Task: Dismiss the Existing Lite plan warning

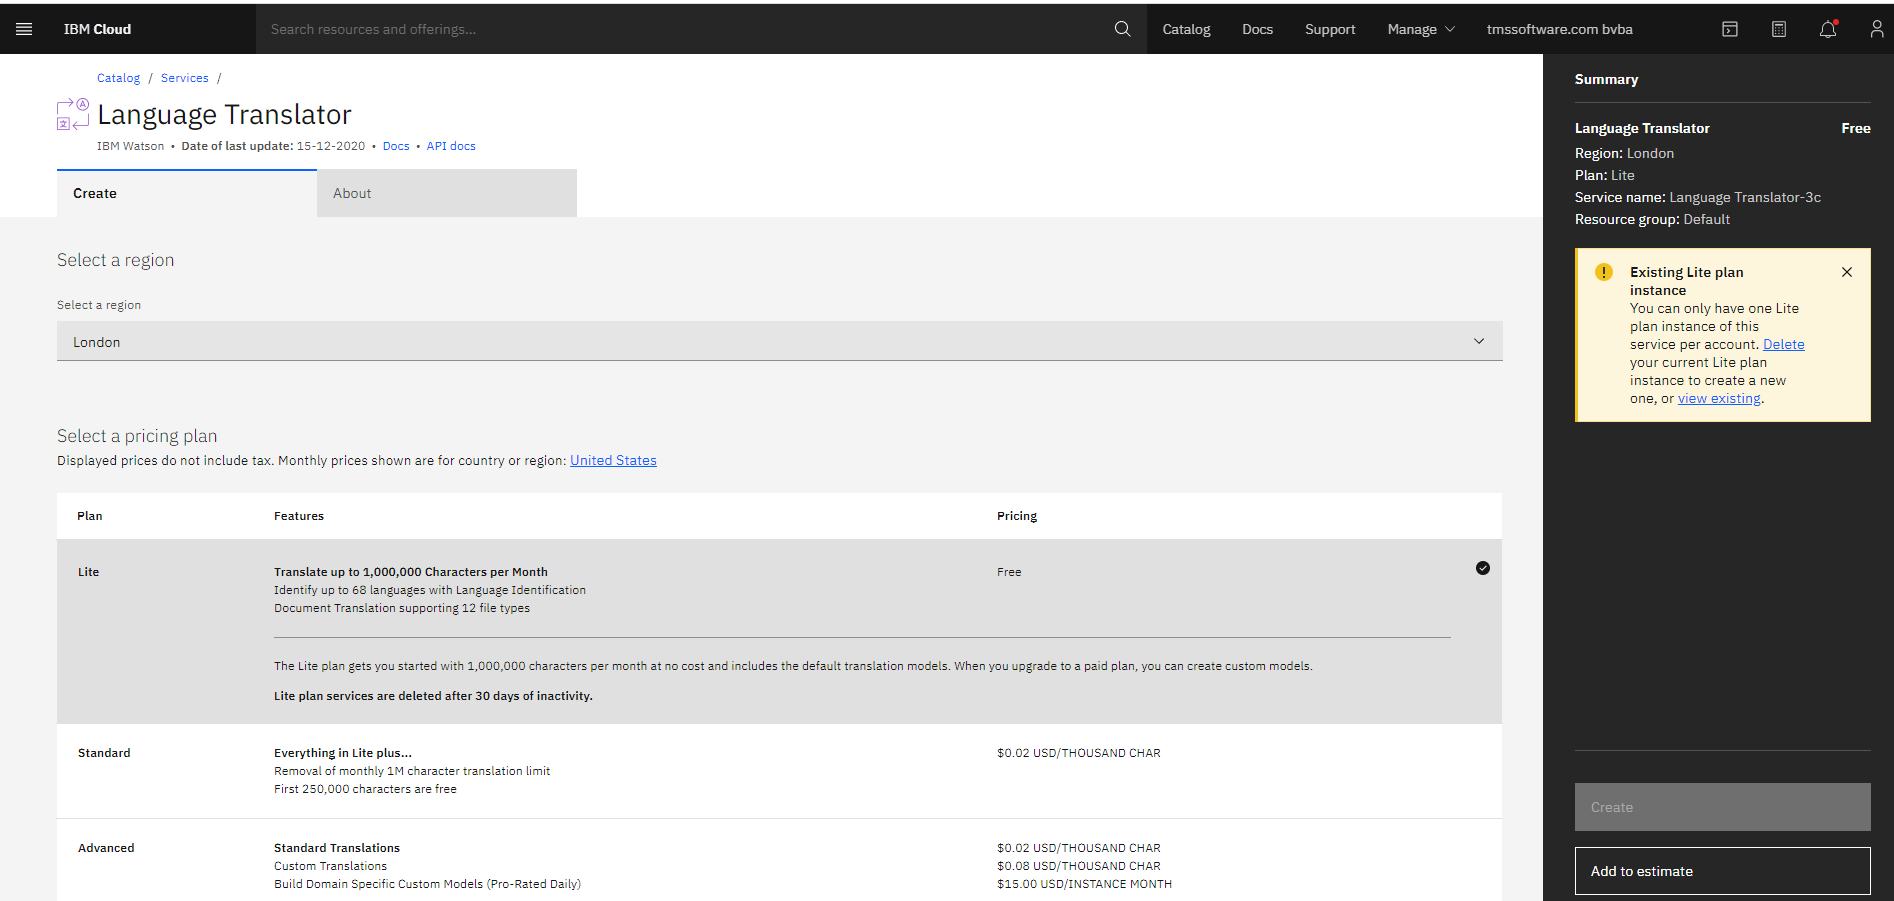Action: click(1847, 272)
